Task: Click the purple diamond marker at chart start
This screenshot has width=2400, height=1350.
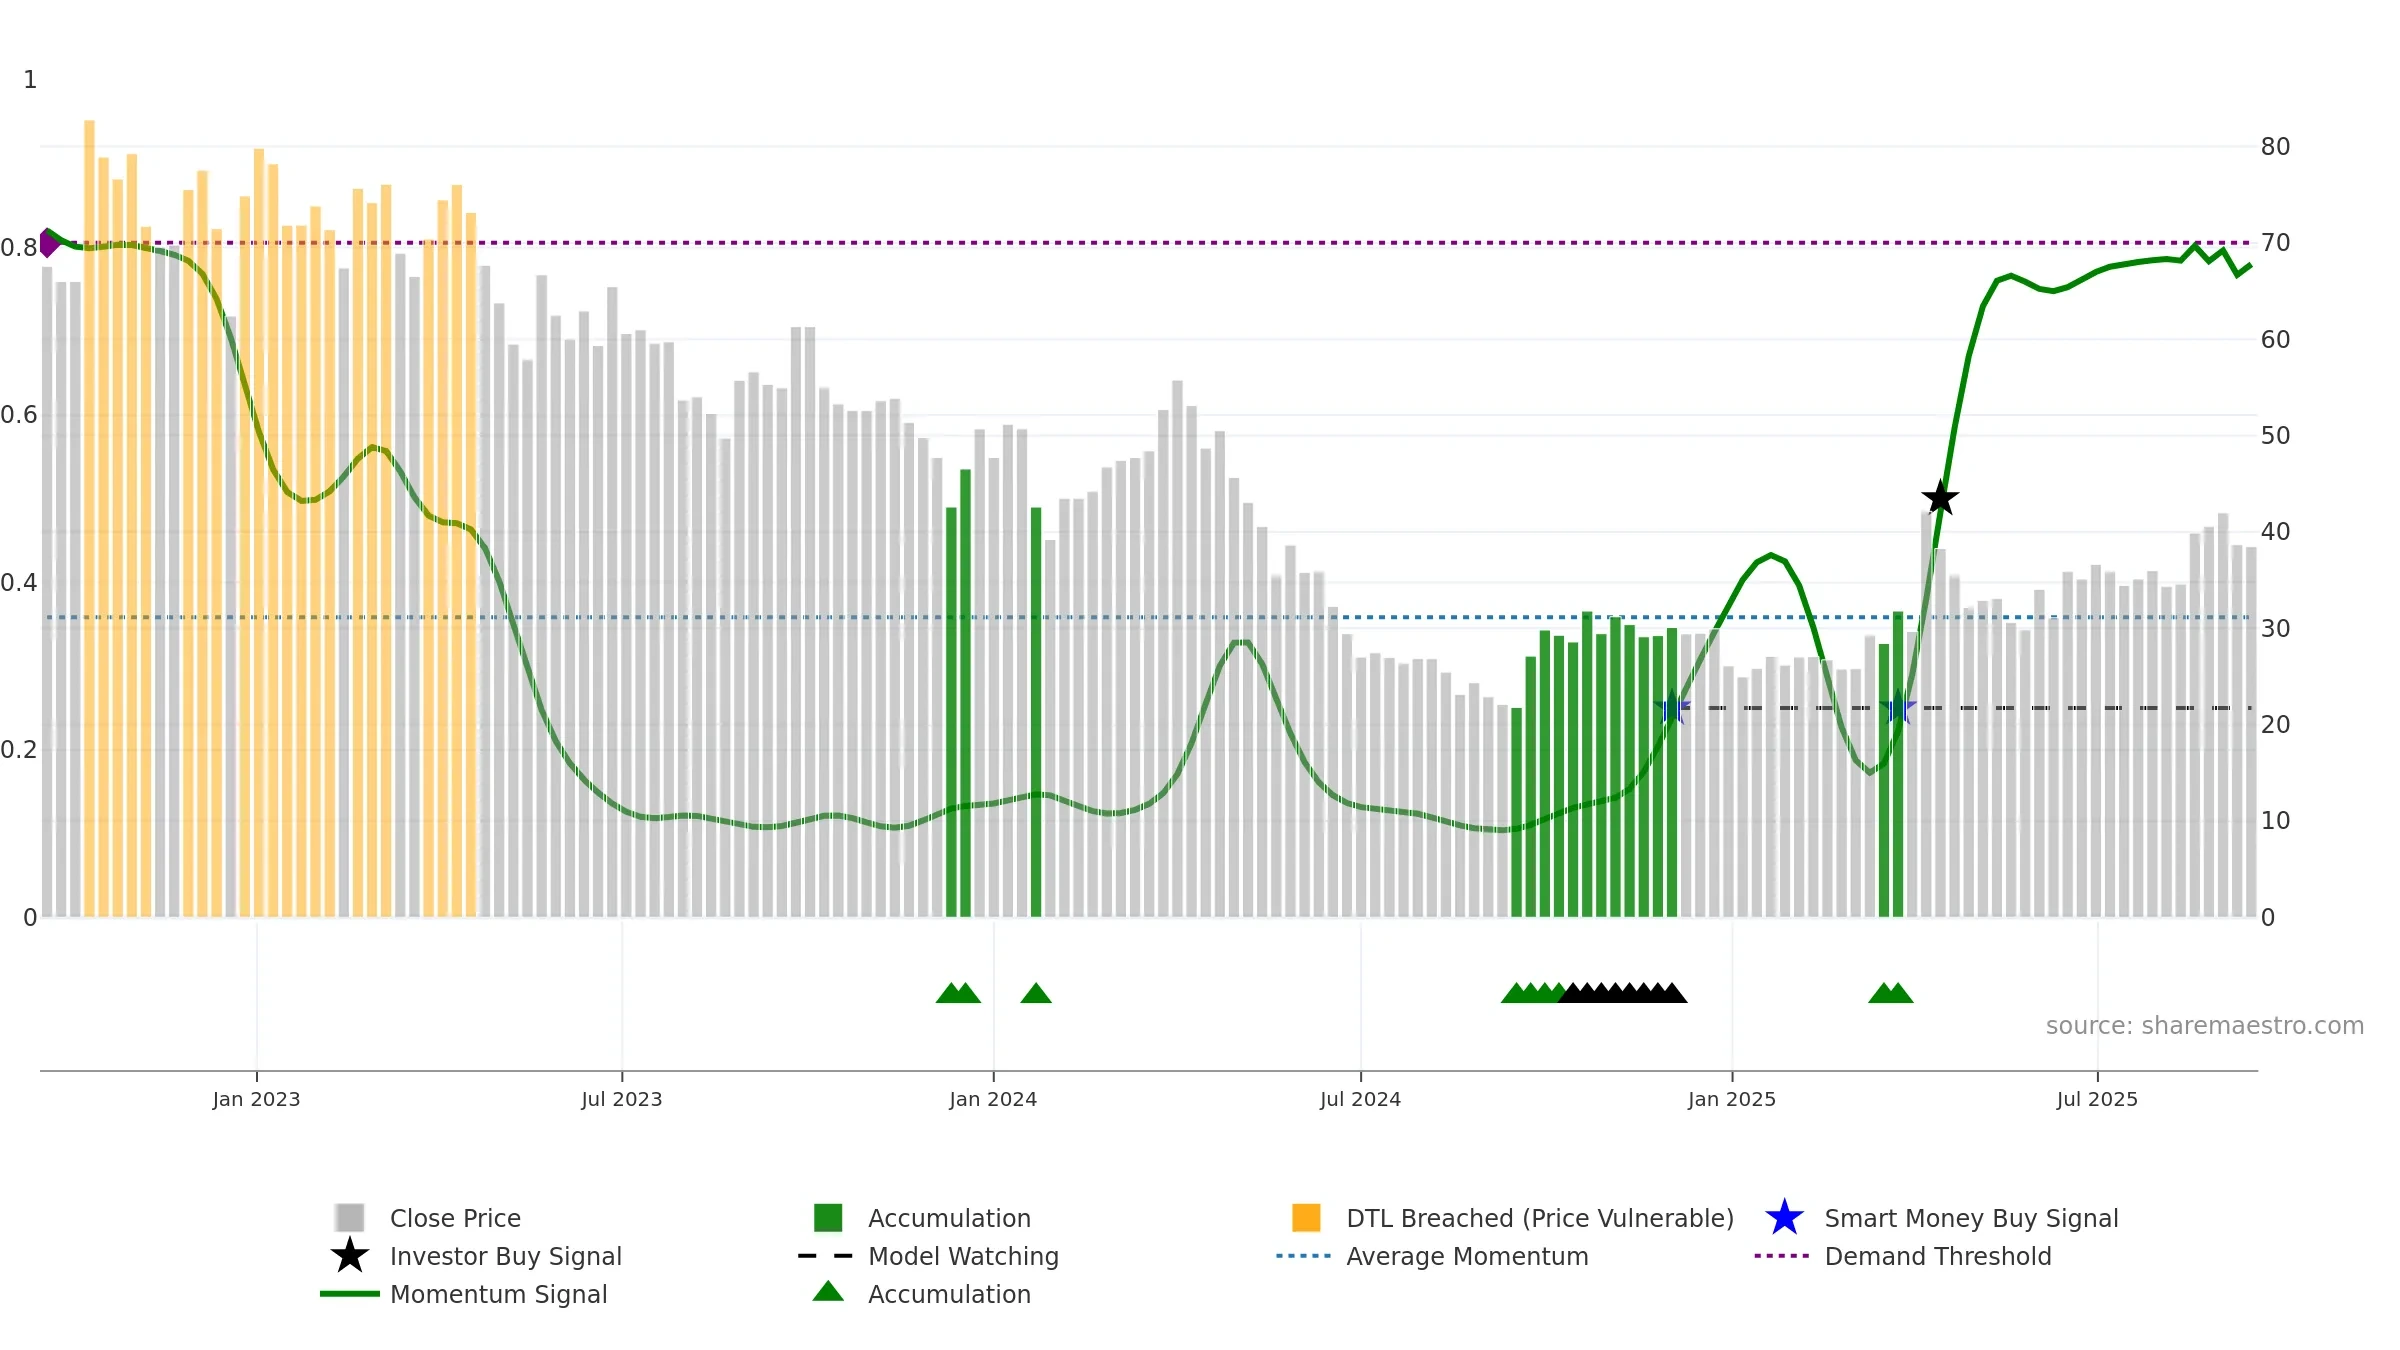Action: pos(48,243)
